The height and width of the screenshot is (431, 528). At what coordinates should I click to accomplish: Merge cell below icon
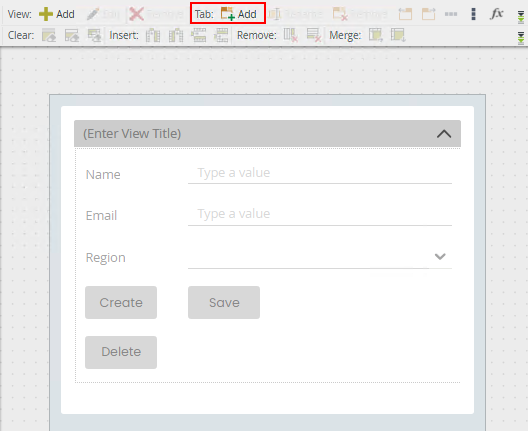[398, 35]
